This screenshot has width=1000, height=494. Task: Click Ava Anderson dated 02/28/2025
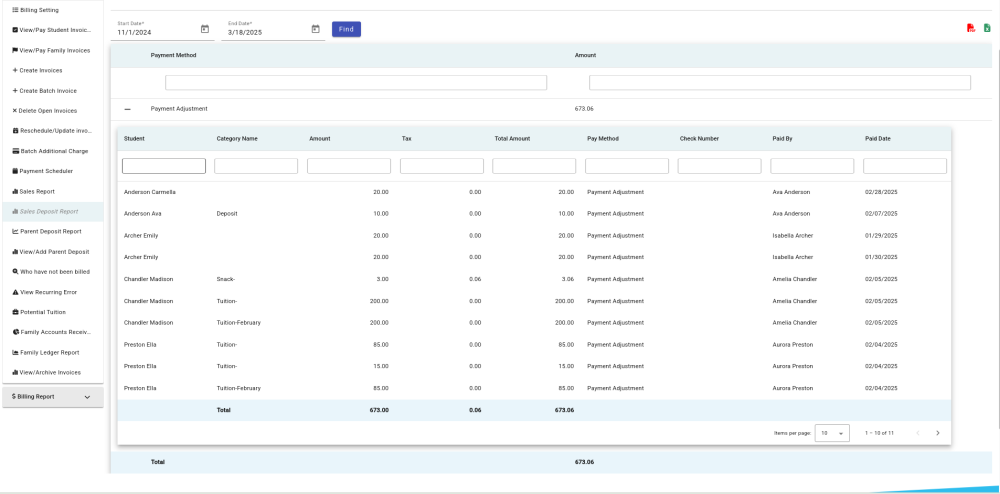coord(791,192)
